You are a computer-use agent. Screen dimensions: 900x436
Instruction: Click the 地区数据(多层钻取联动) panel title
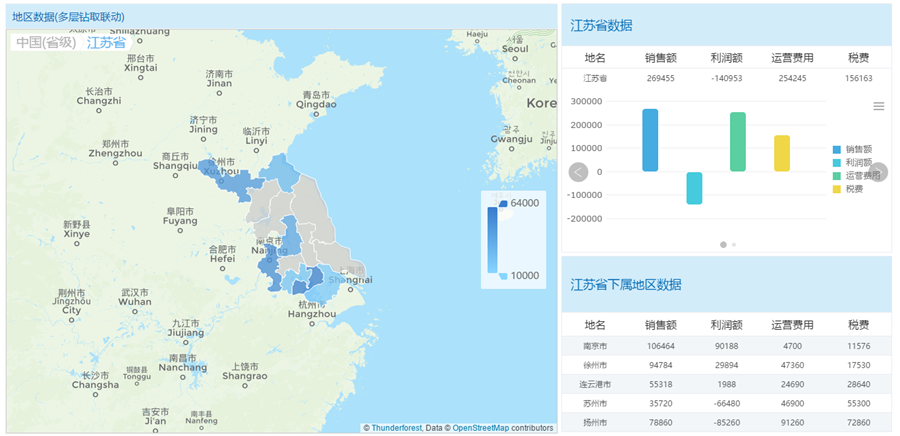[x=68, y=17]
